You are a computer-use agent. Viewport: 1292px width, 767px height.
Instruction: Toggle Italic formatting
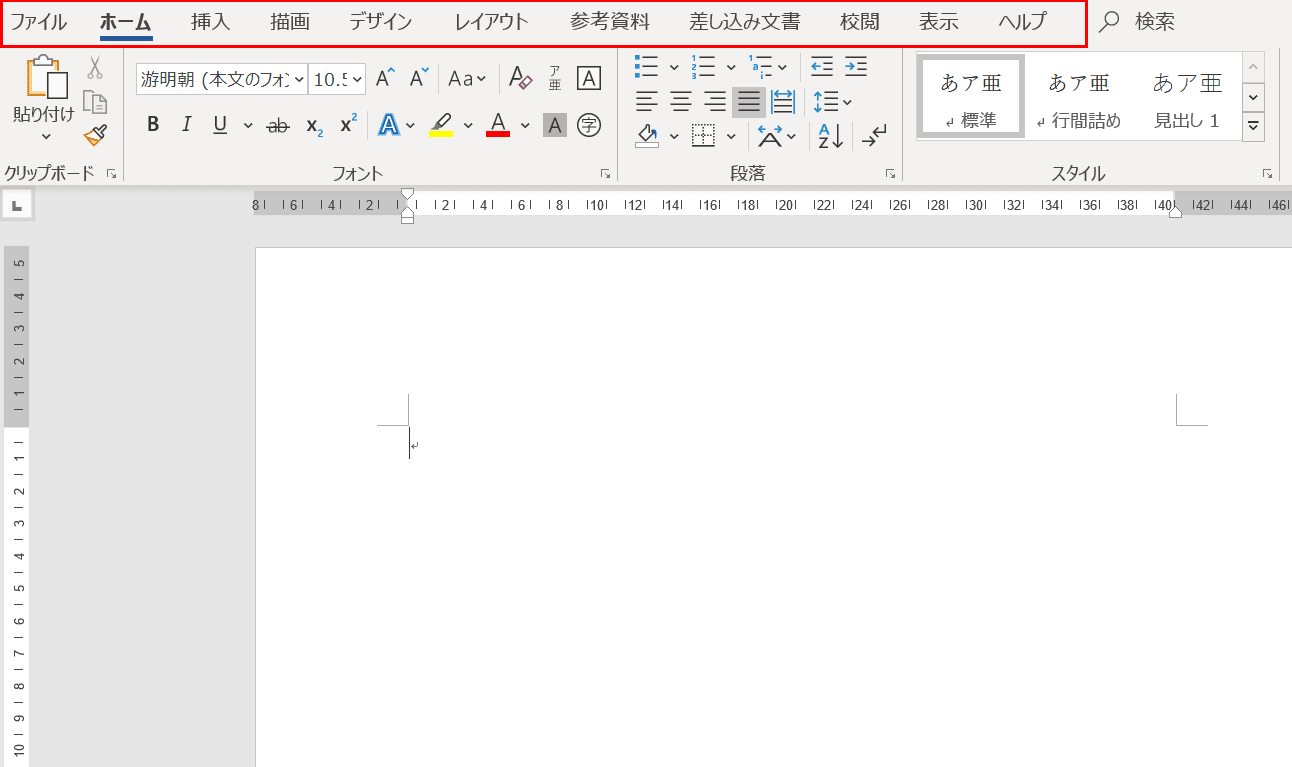186,125
